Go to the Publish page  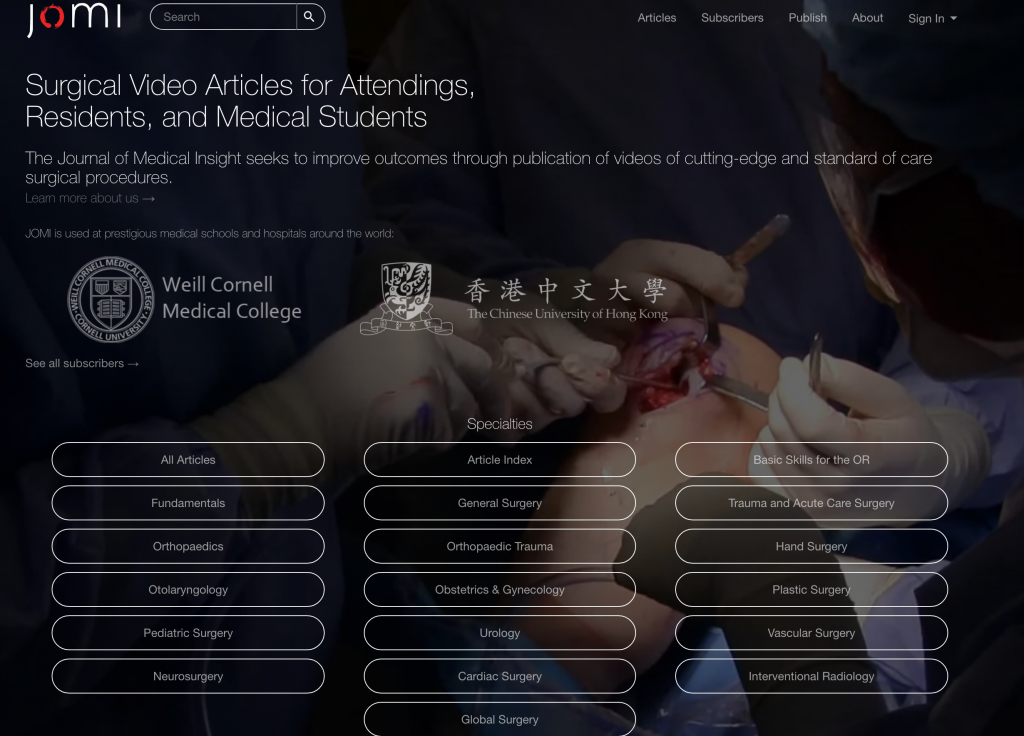[807, 18]
